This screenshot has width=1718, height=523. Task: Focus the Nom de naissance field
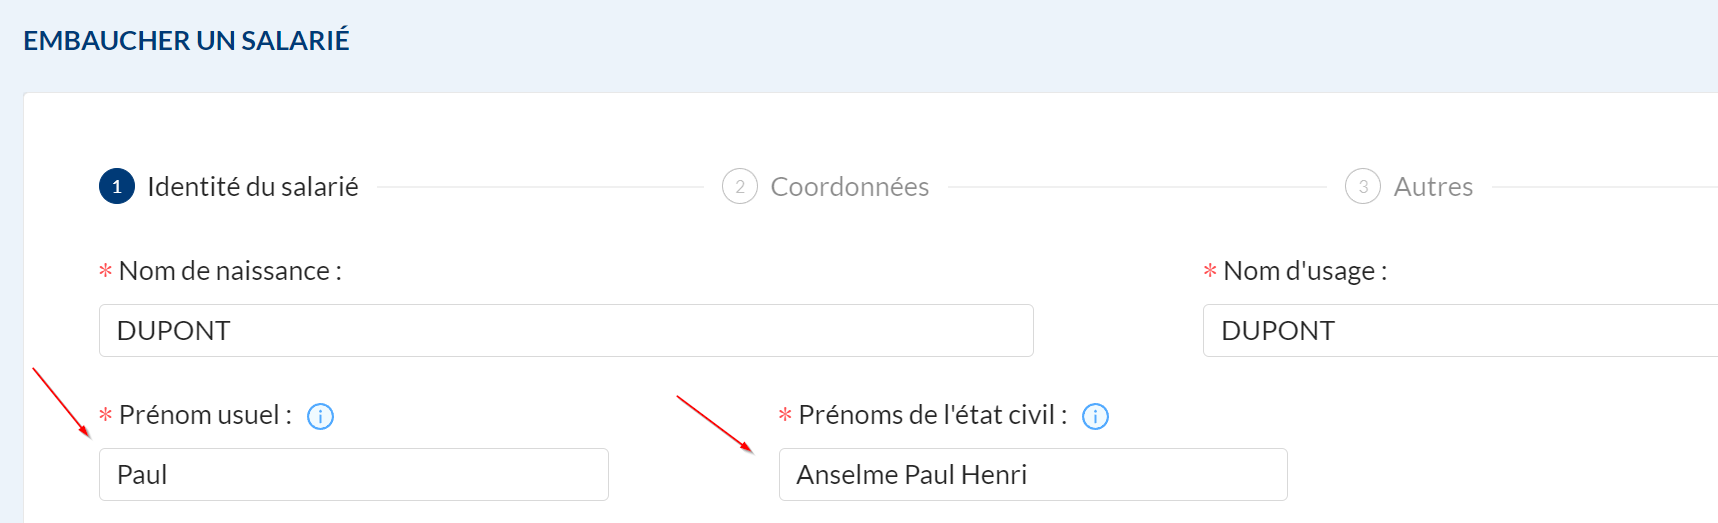(x=565, y=331)
